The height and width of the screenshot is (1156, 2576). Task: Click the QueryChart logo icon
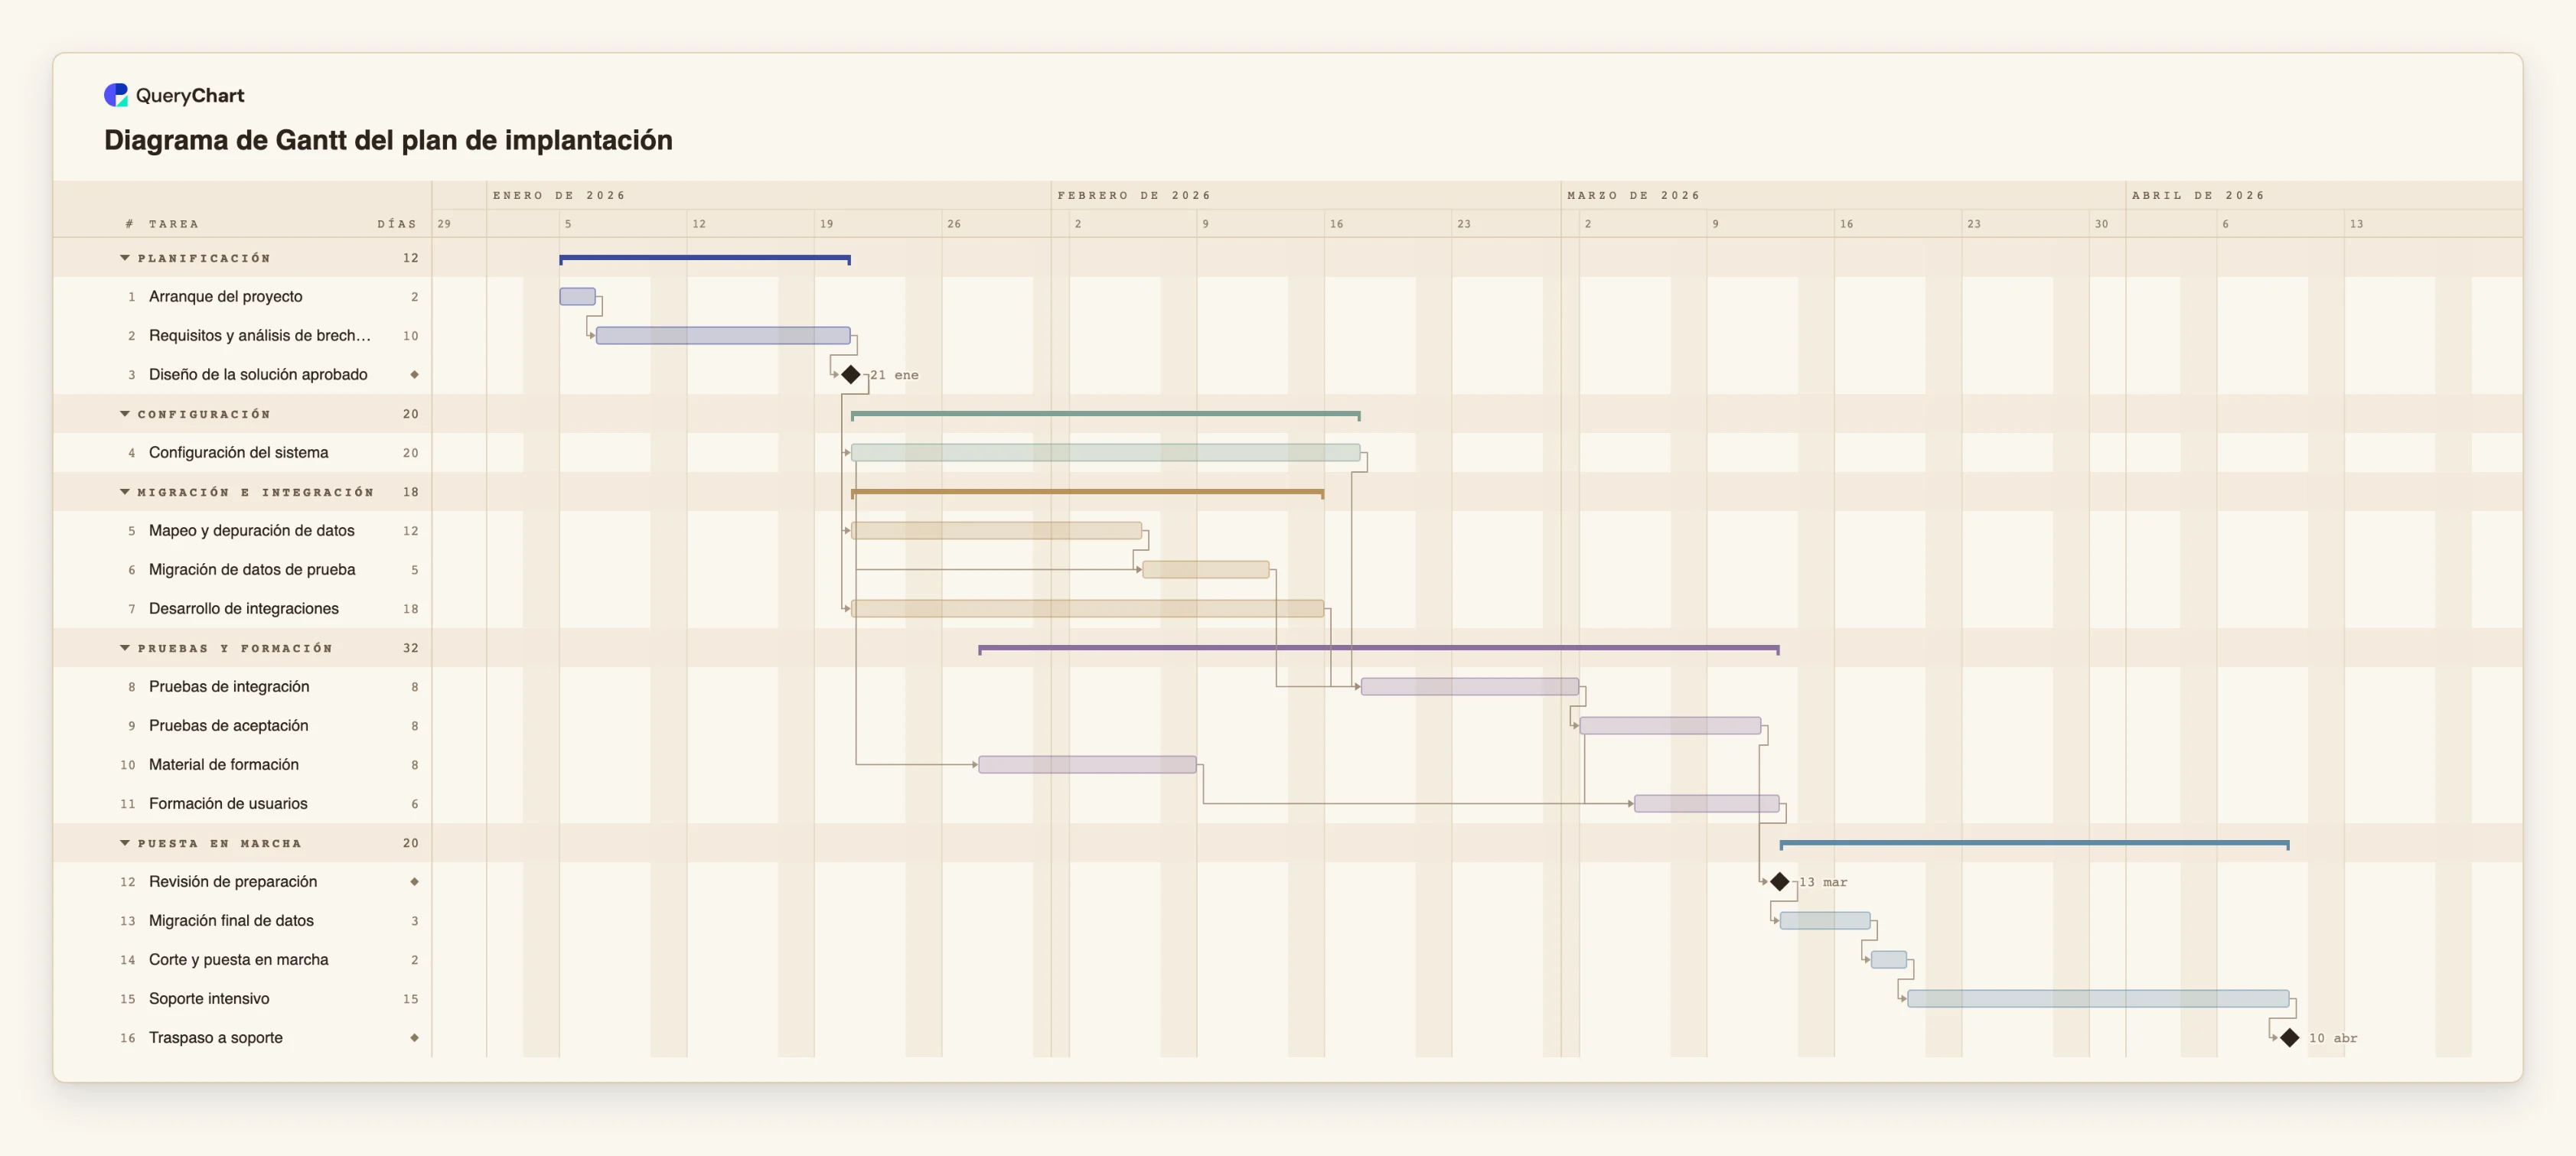pos(116,95)
